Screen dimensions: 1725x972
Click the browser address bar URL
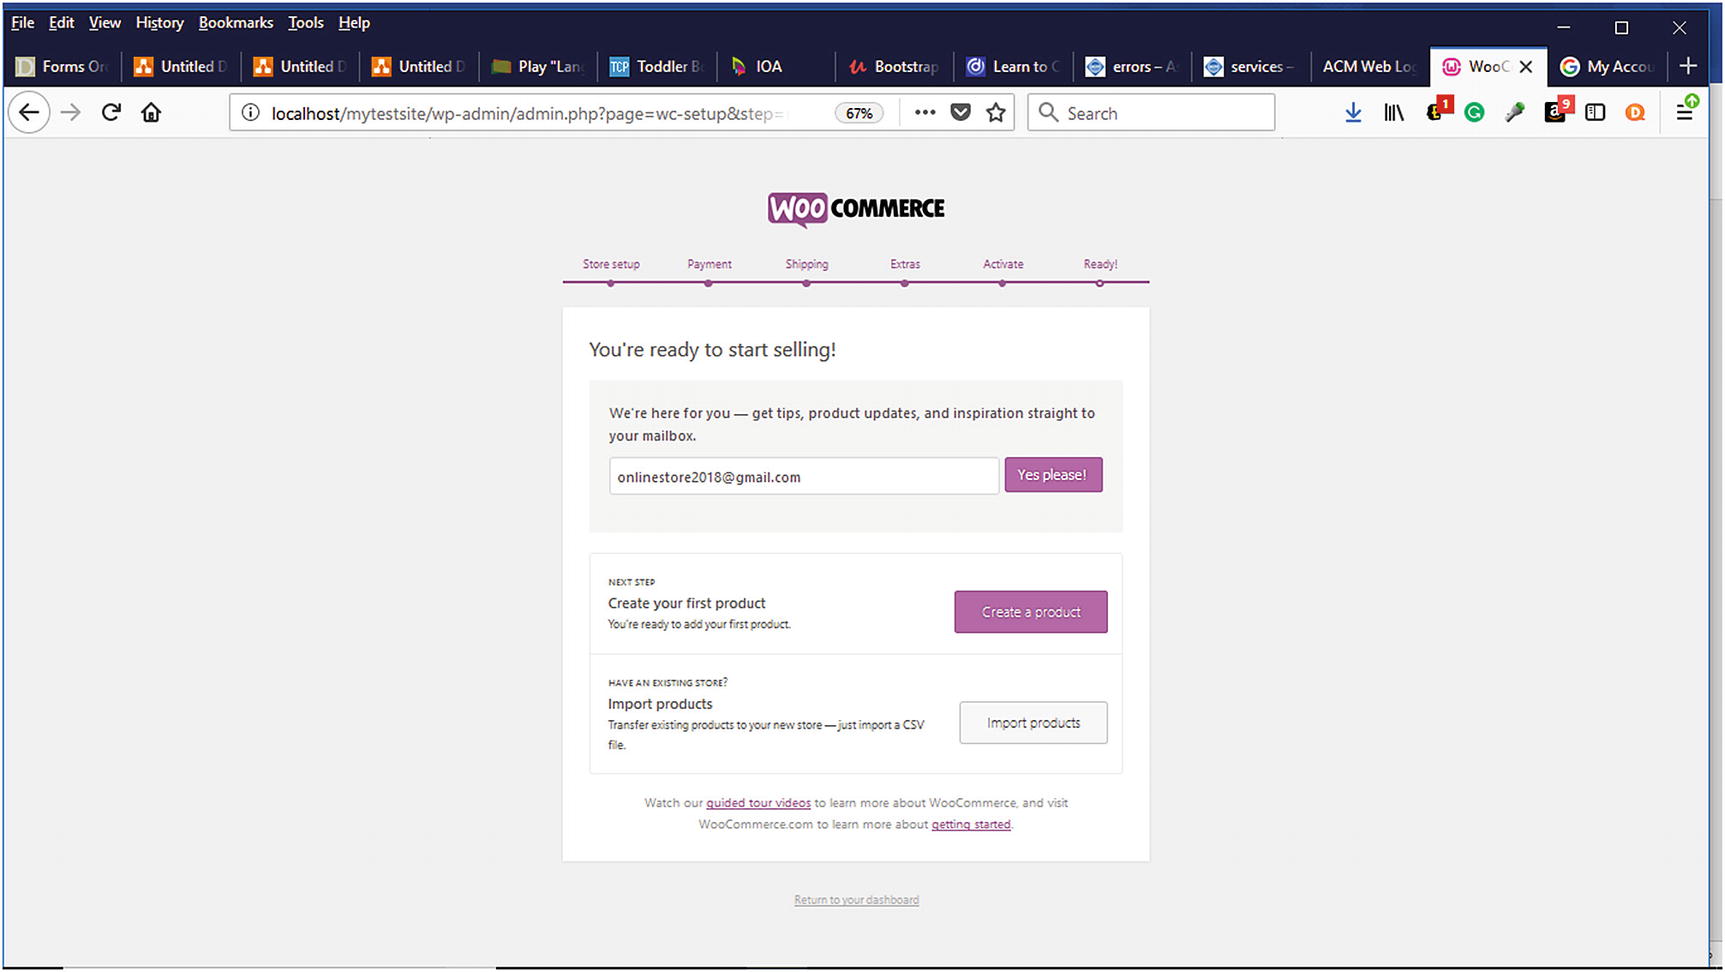click(530, 113)
